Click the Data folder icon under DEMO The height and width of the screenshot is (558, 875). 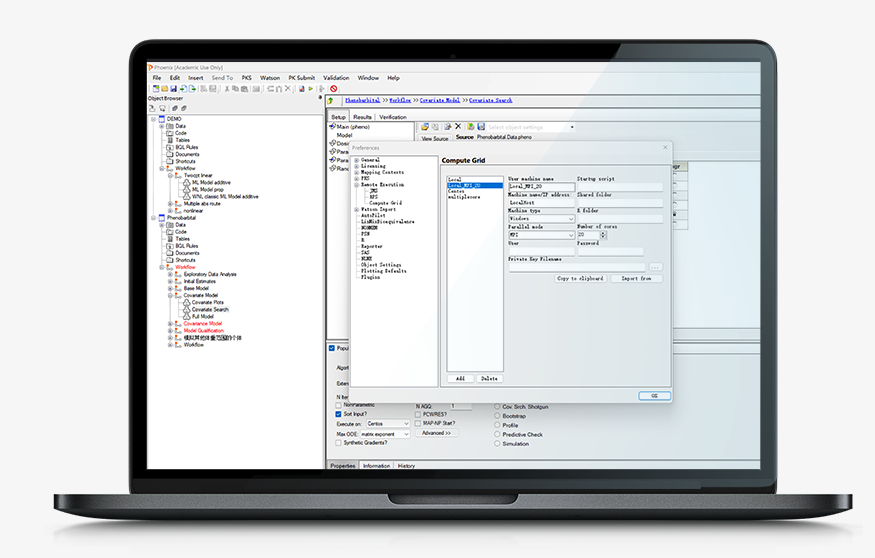pos(169,126)
